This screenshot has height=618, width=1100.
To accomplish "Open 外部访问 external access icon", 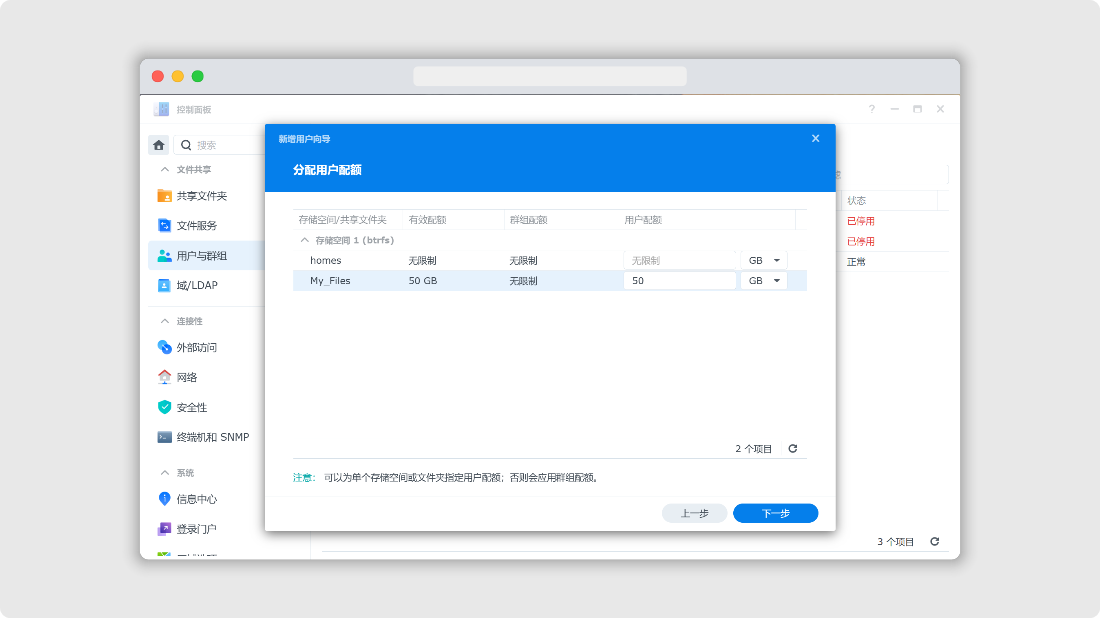I will click(165, 348).
